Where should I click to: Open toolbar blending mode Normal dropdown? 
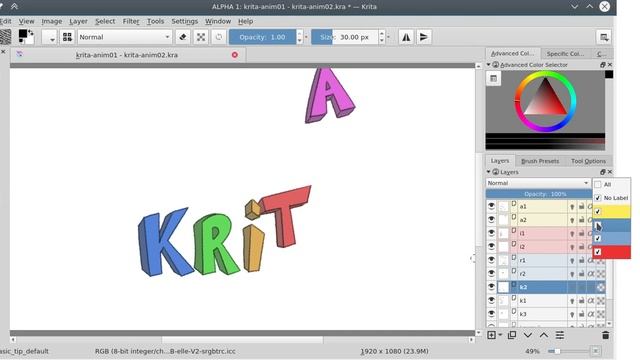tap(124, 37)
